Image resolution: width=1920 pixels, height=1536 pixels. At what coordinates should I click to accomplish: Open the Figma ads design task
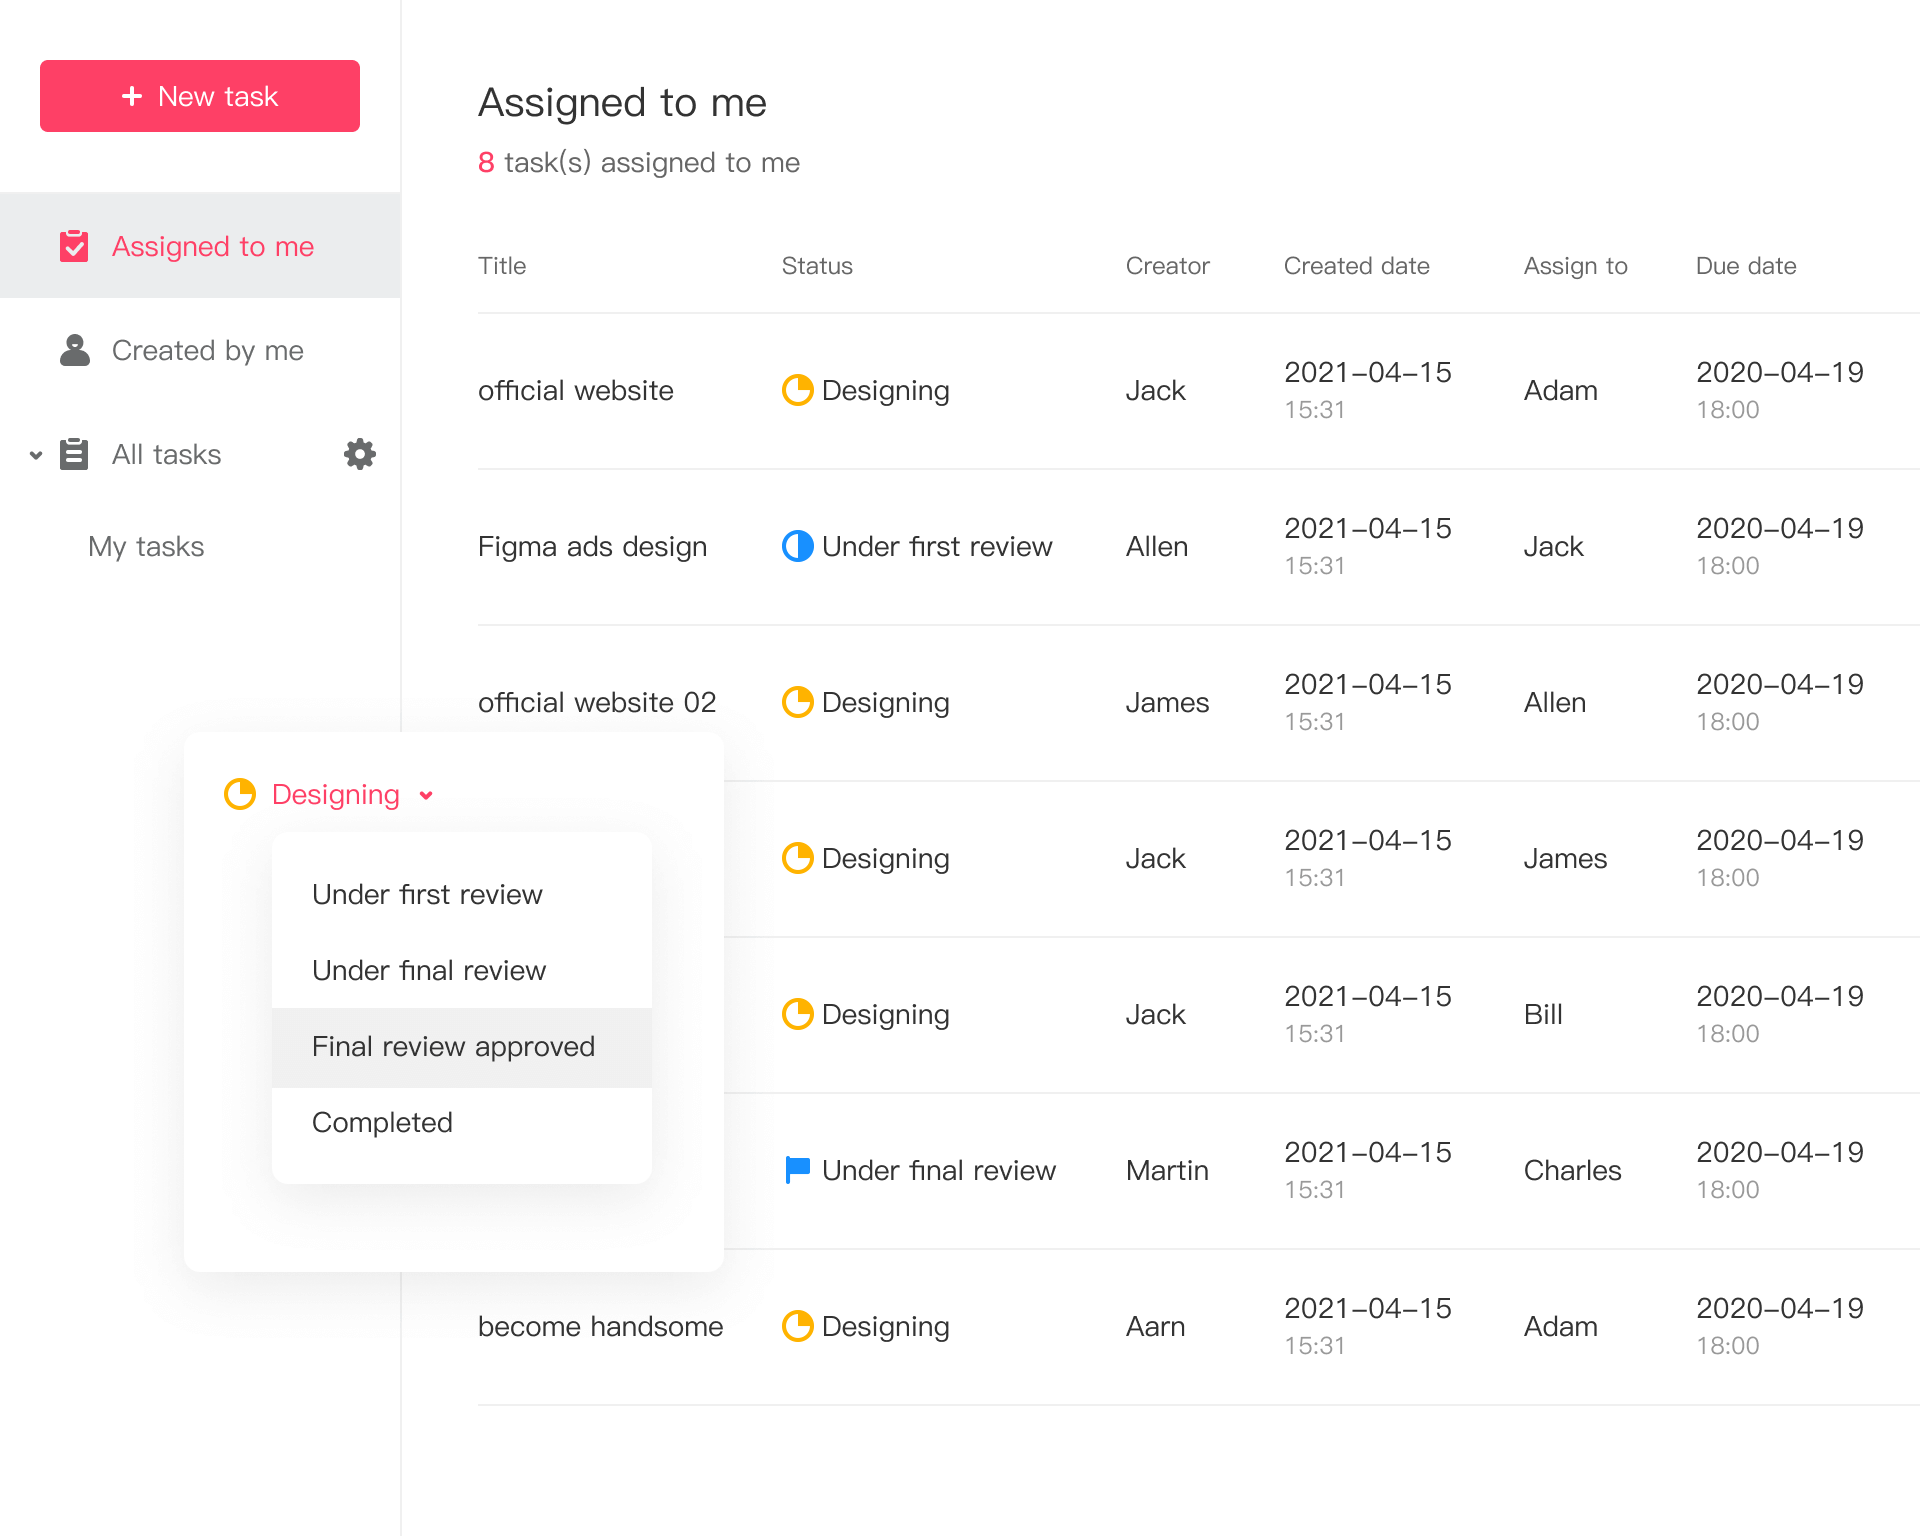tap(592, 546)
